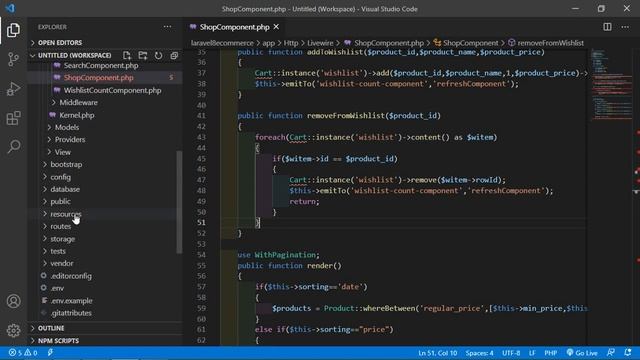
Task: Click the lightning bolt status bar icon
Action: (50, 353)
